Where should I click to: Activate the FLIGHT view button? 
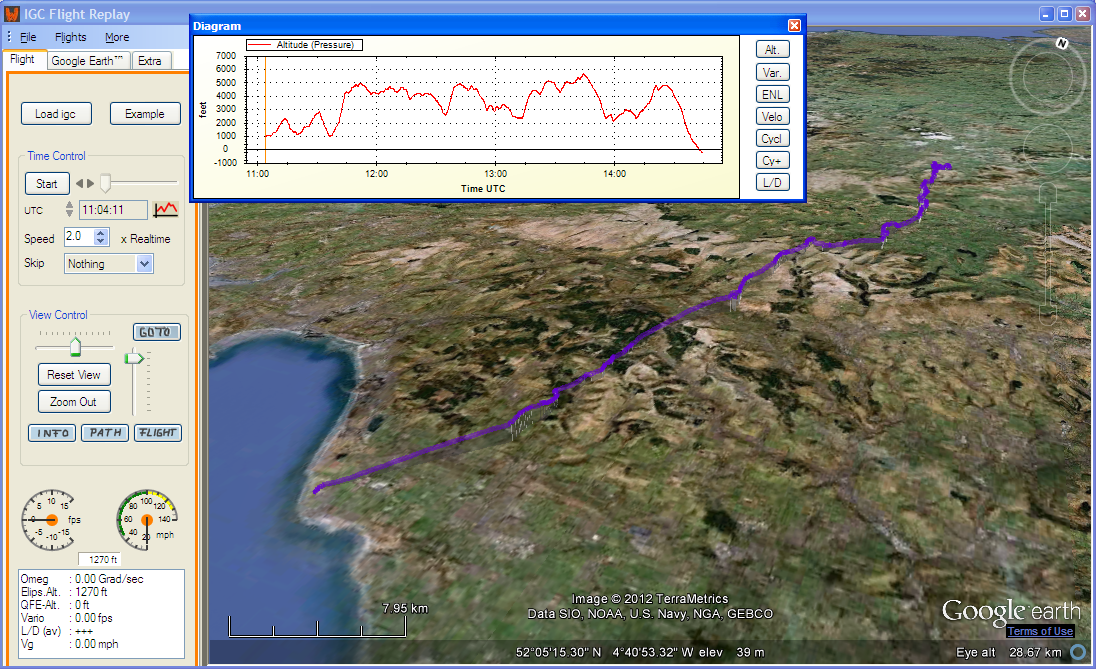point(157,433)
